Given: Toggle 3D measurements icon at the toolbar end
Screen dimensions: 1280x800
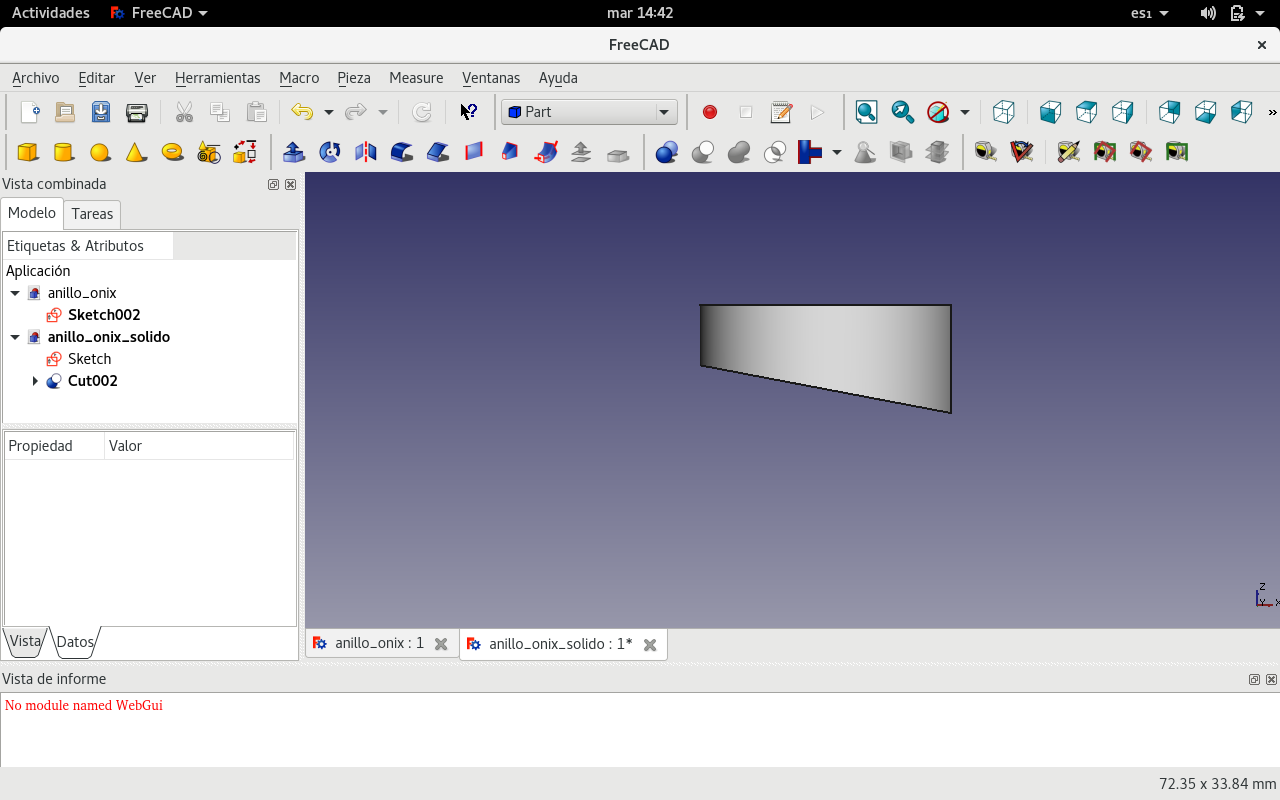Looking at the screenshot, I should (x=1176, y=152).
